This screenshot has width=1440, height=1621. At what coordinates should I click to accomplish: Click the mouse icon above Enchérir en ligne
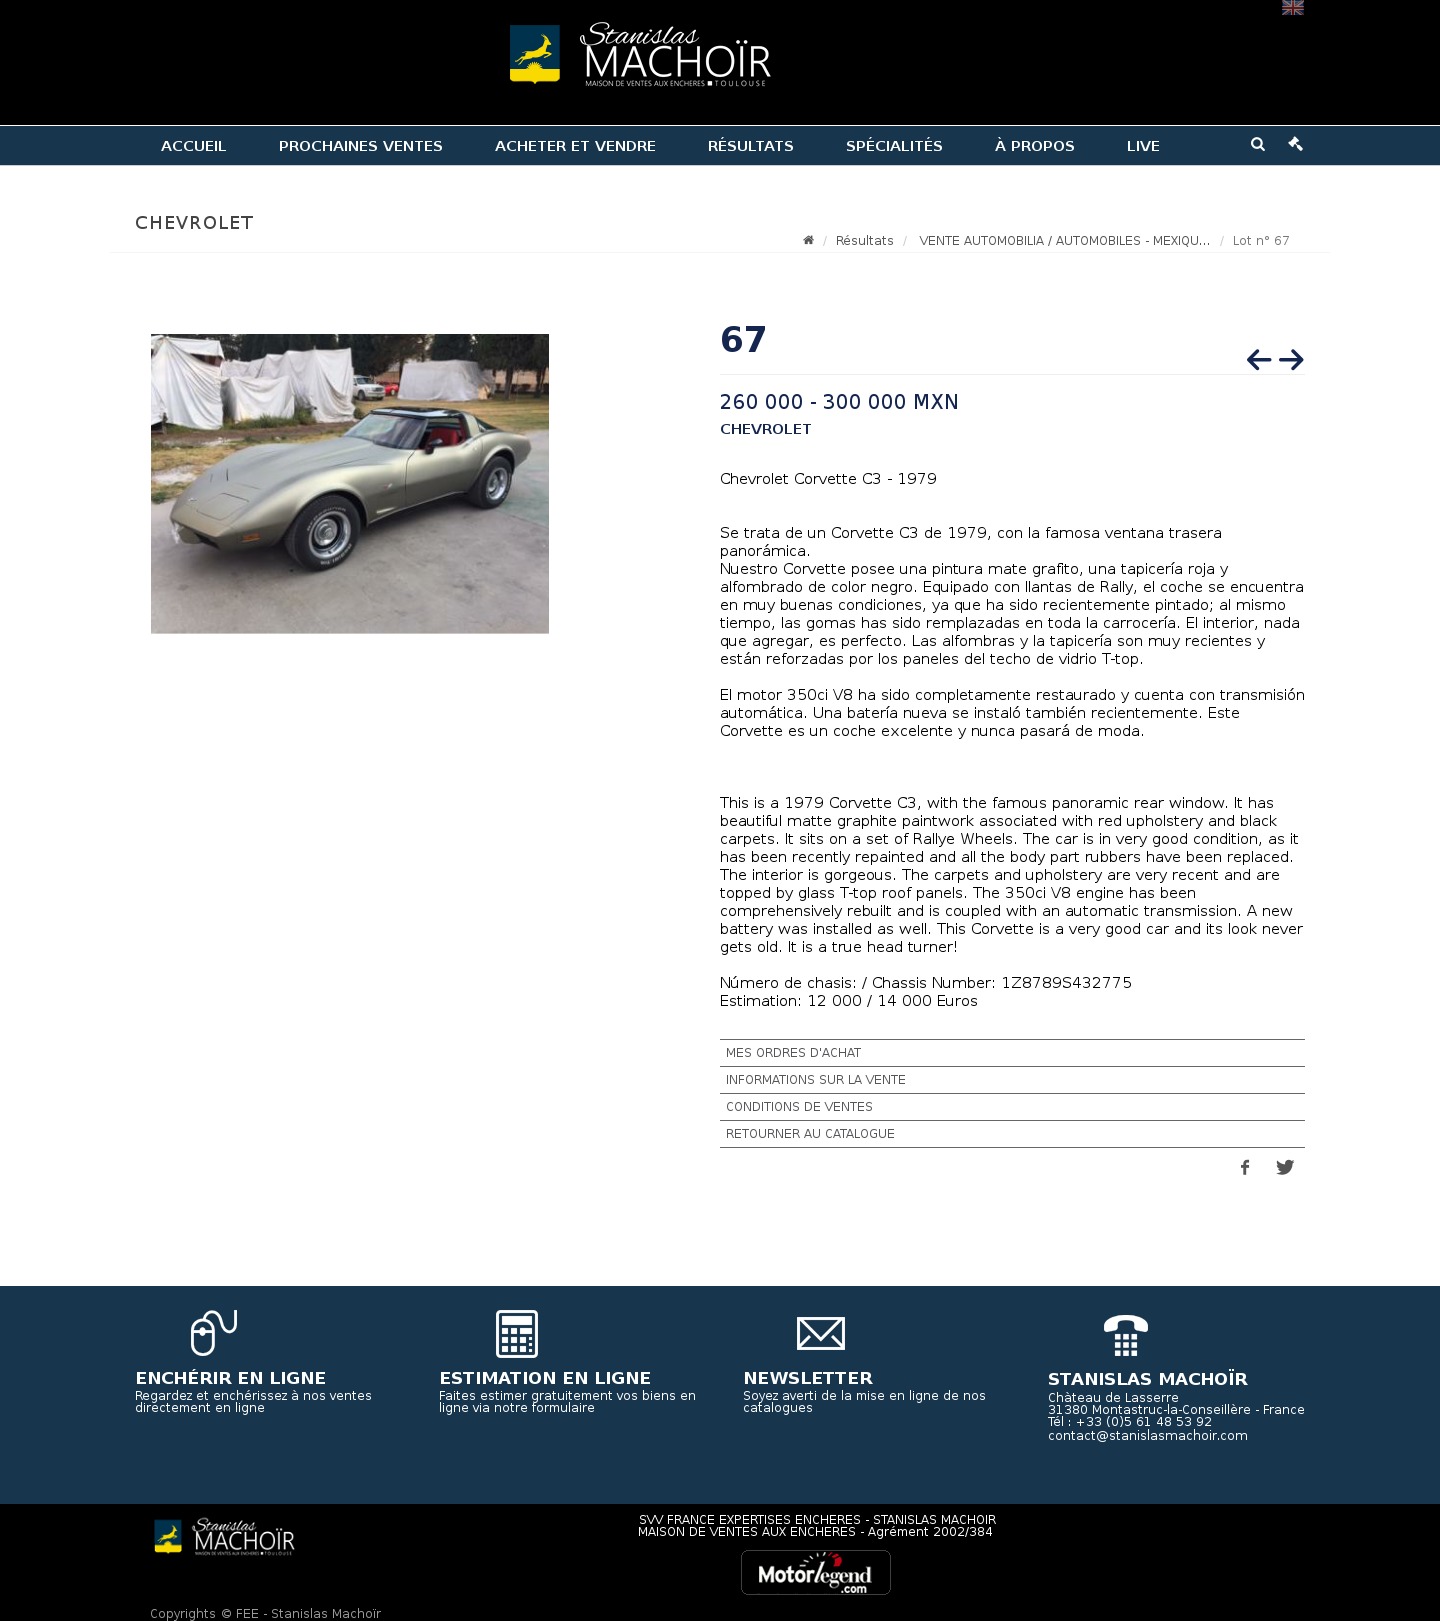pos(214,1333)
